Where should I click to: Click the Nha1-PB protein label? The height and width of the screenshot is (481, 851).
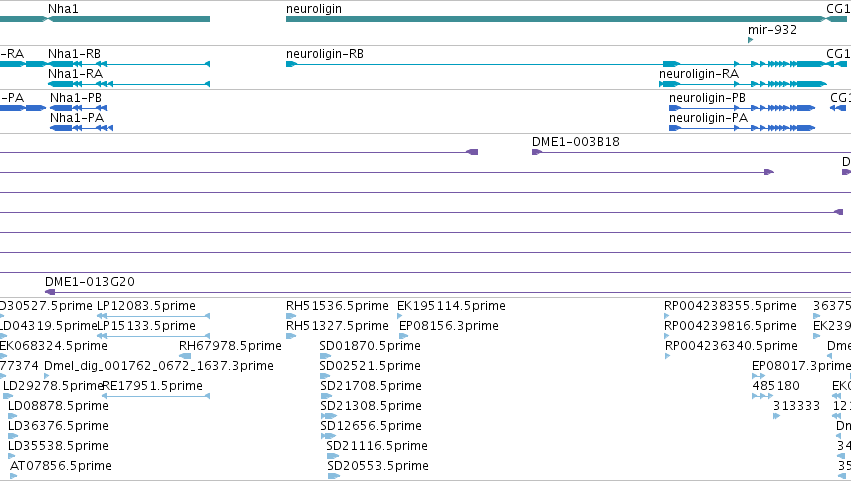pos(76,98)
